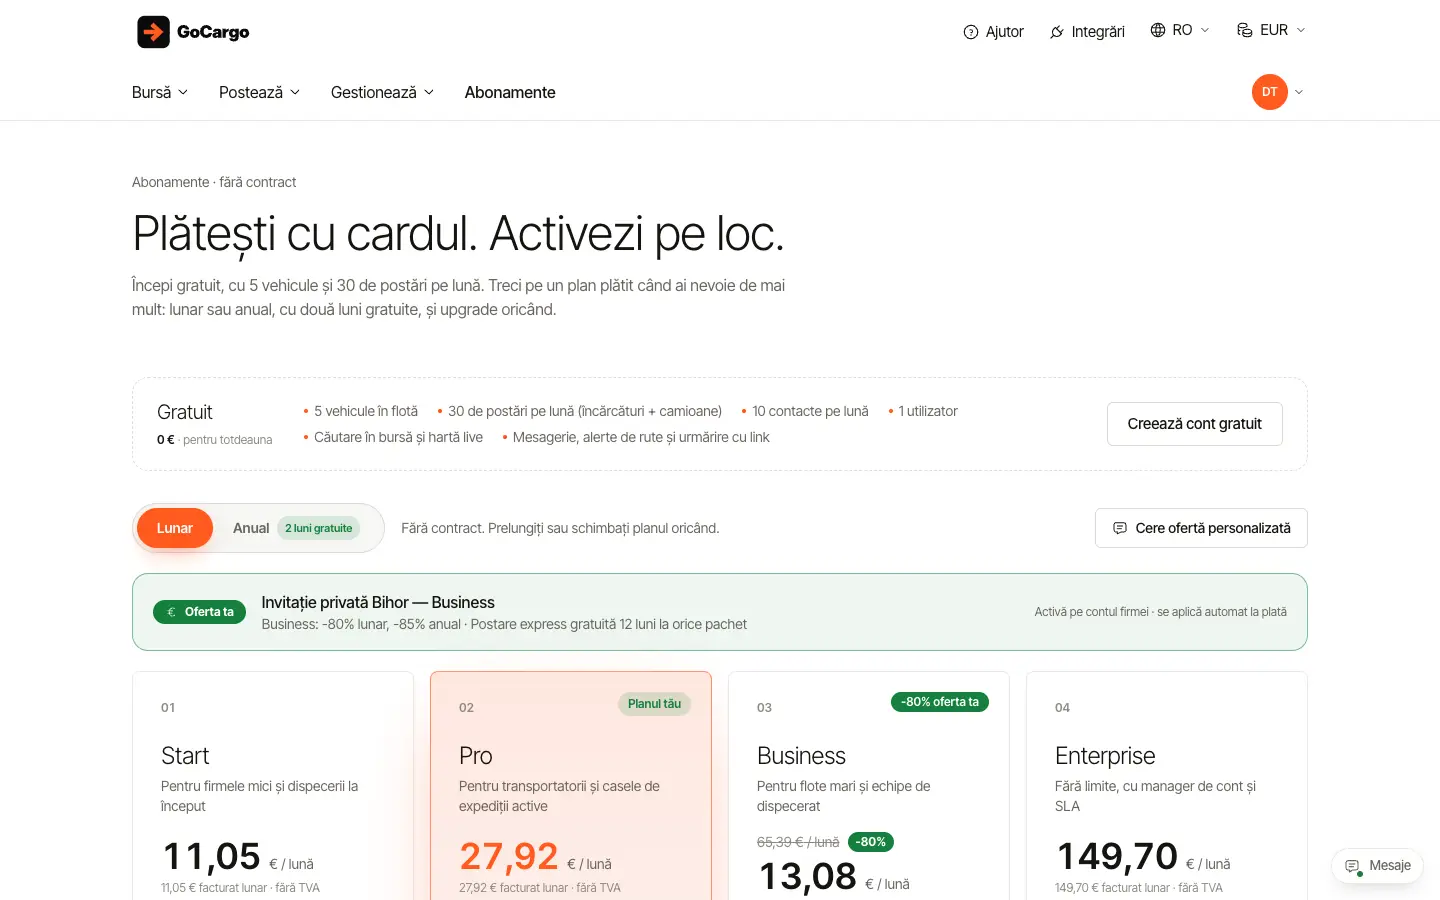1440x900 pixels.
Task: Click the 5 vehicule în flotă feature
Action: tap(366, 411)
